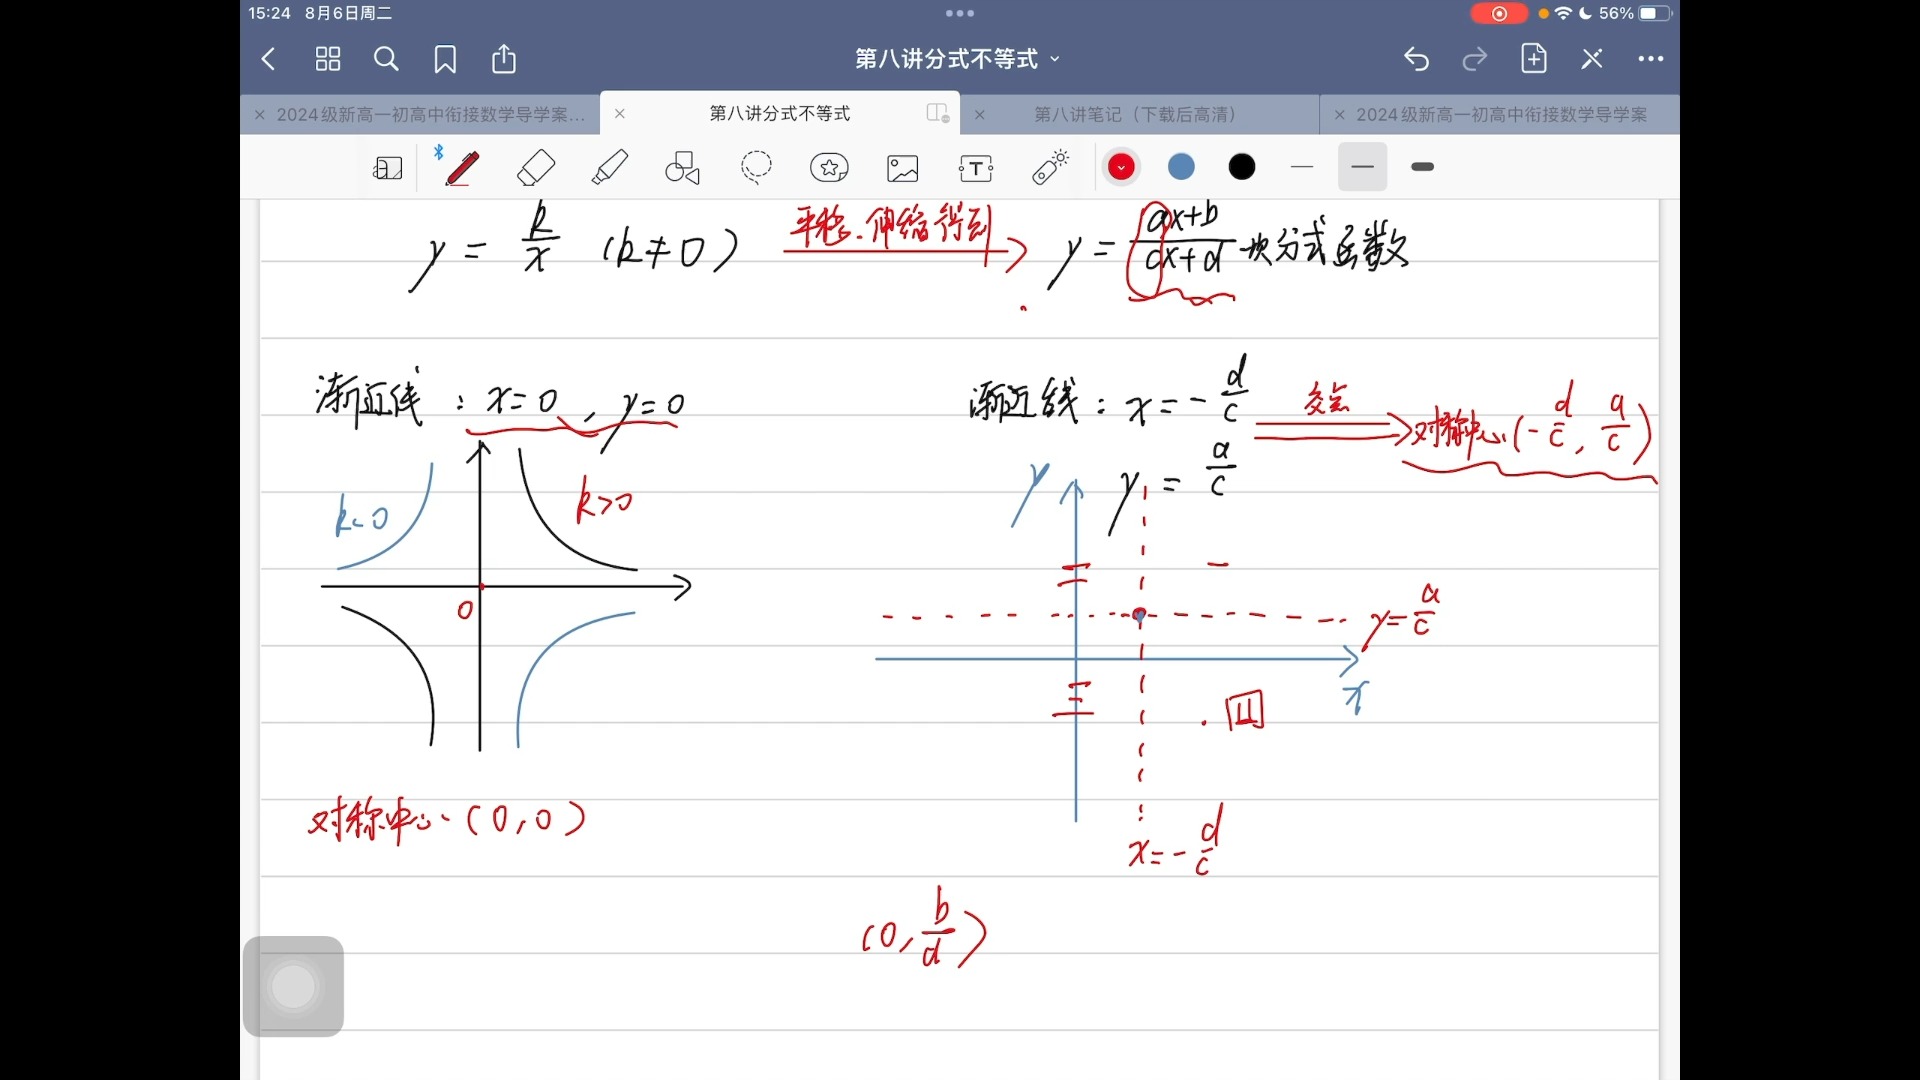
Task: Check battery status at 56%
Action: pyautogui.click(x=1635, y=13)
